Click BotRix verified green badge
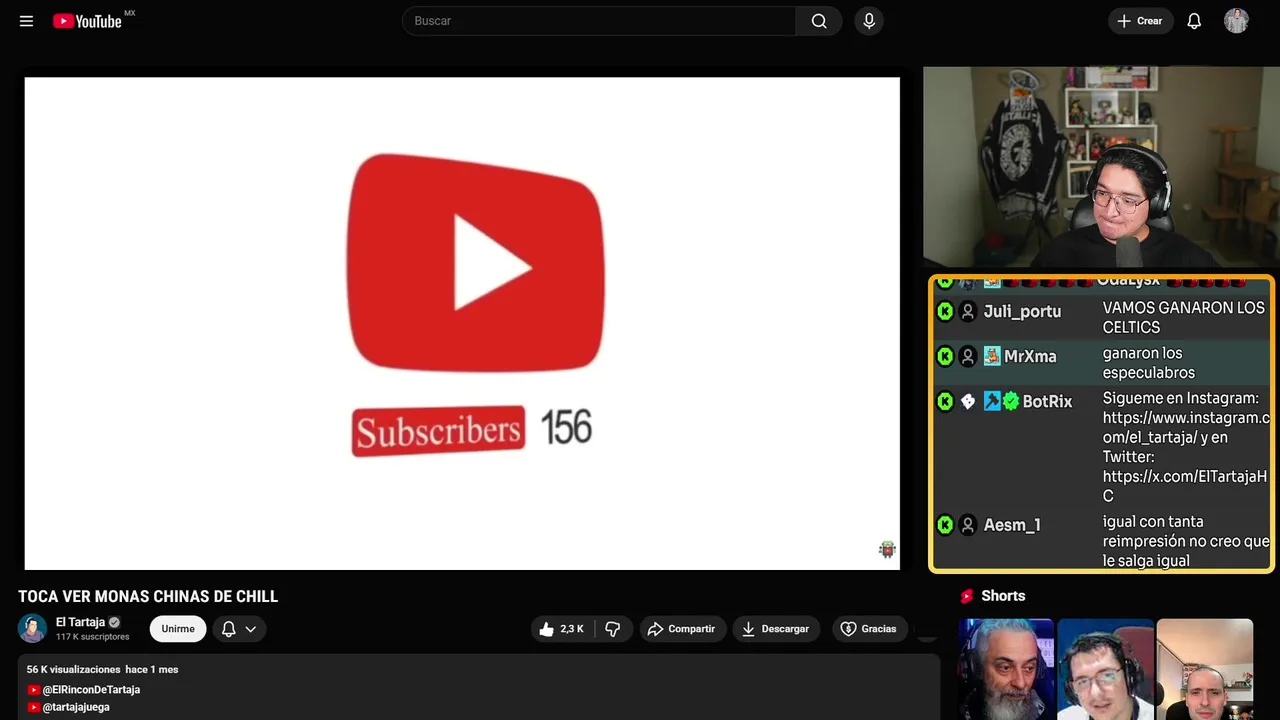Screen dimensions: 1280x720 [1011, 401]
